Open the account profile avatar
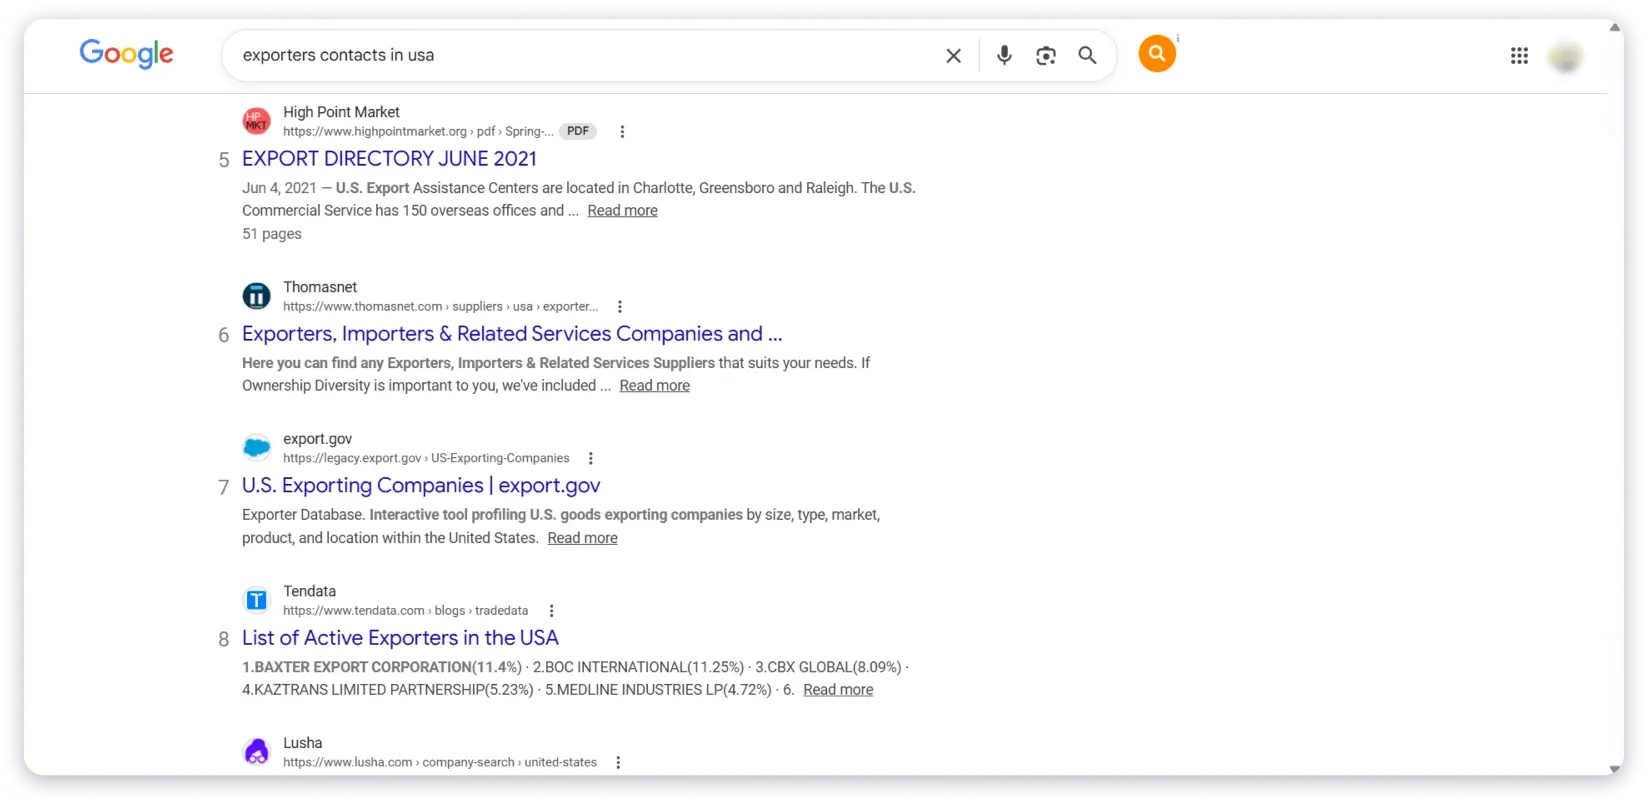Viewport: 1648px width, 804px height. pos(1565,57)
